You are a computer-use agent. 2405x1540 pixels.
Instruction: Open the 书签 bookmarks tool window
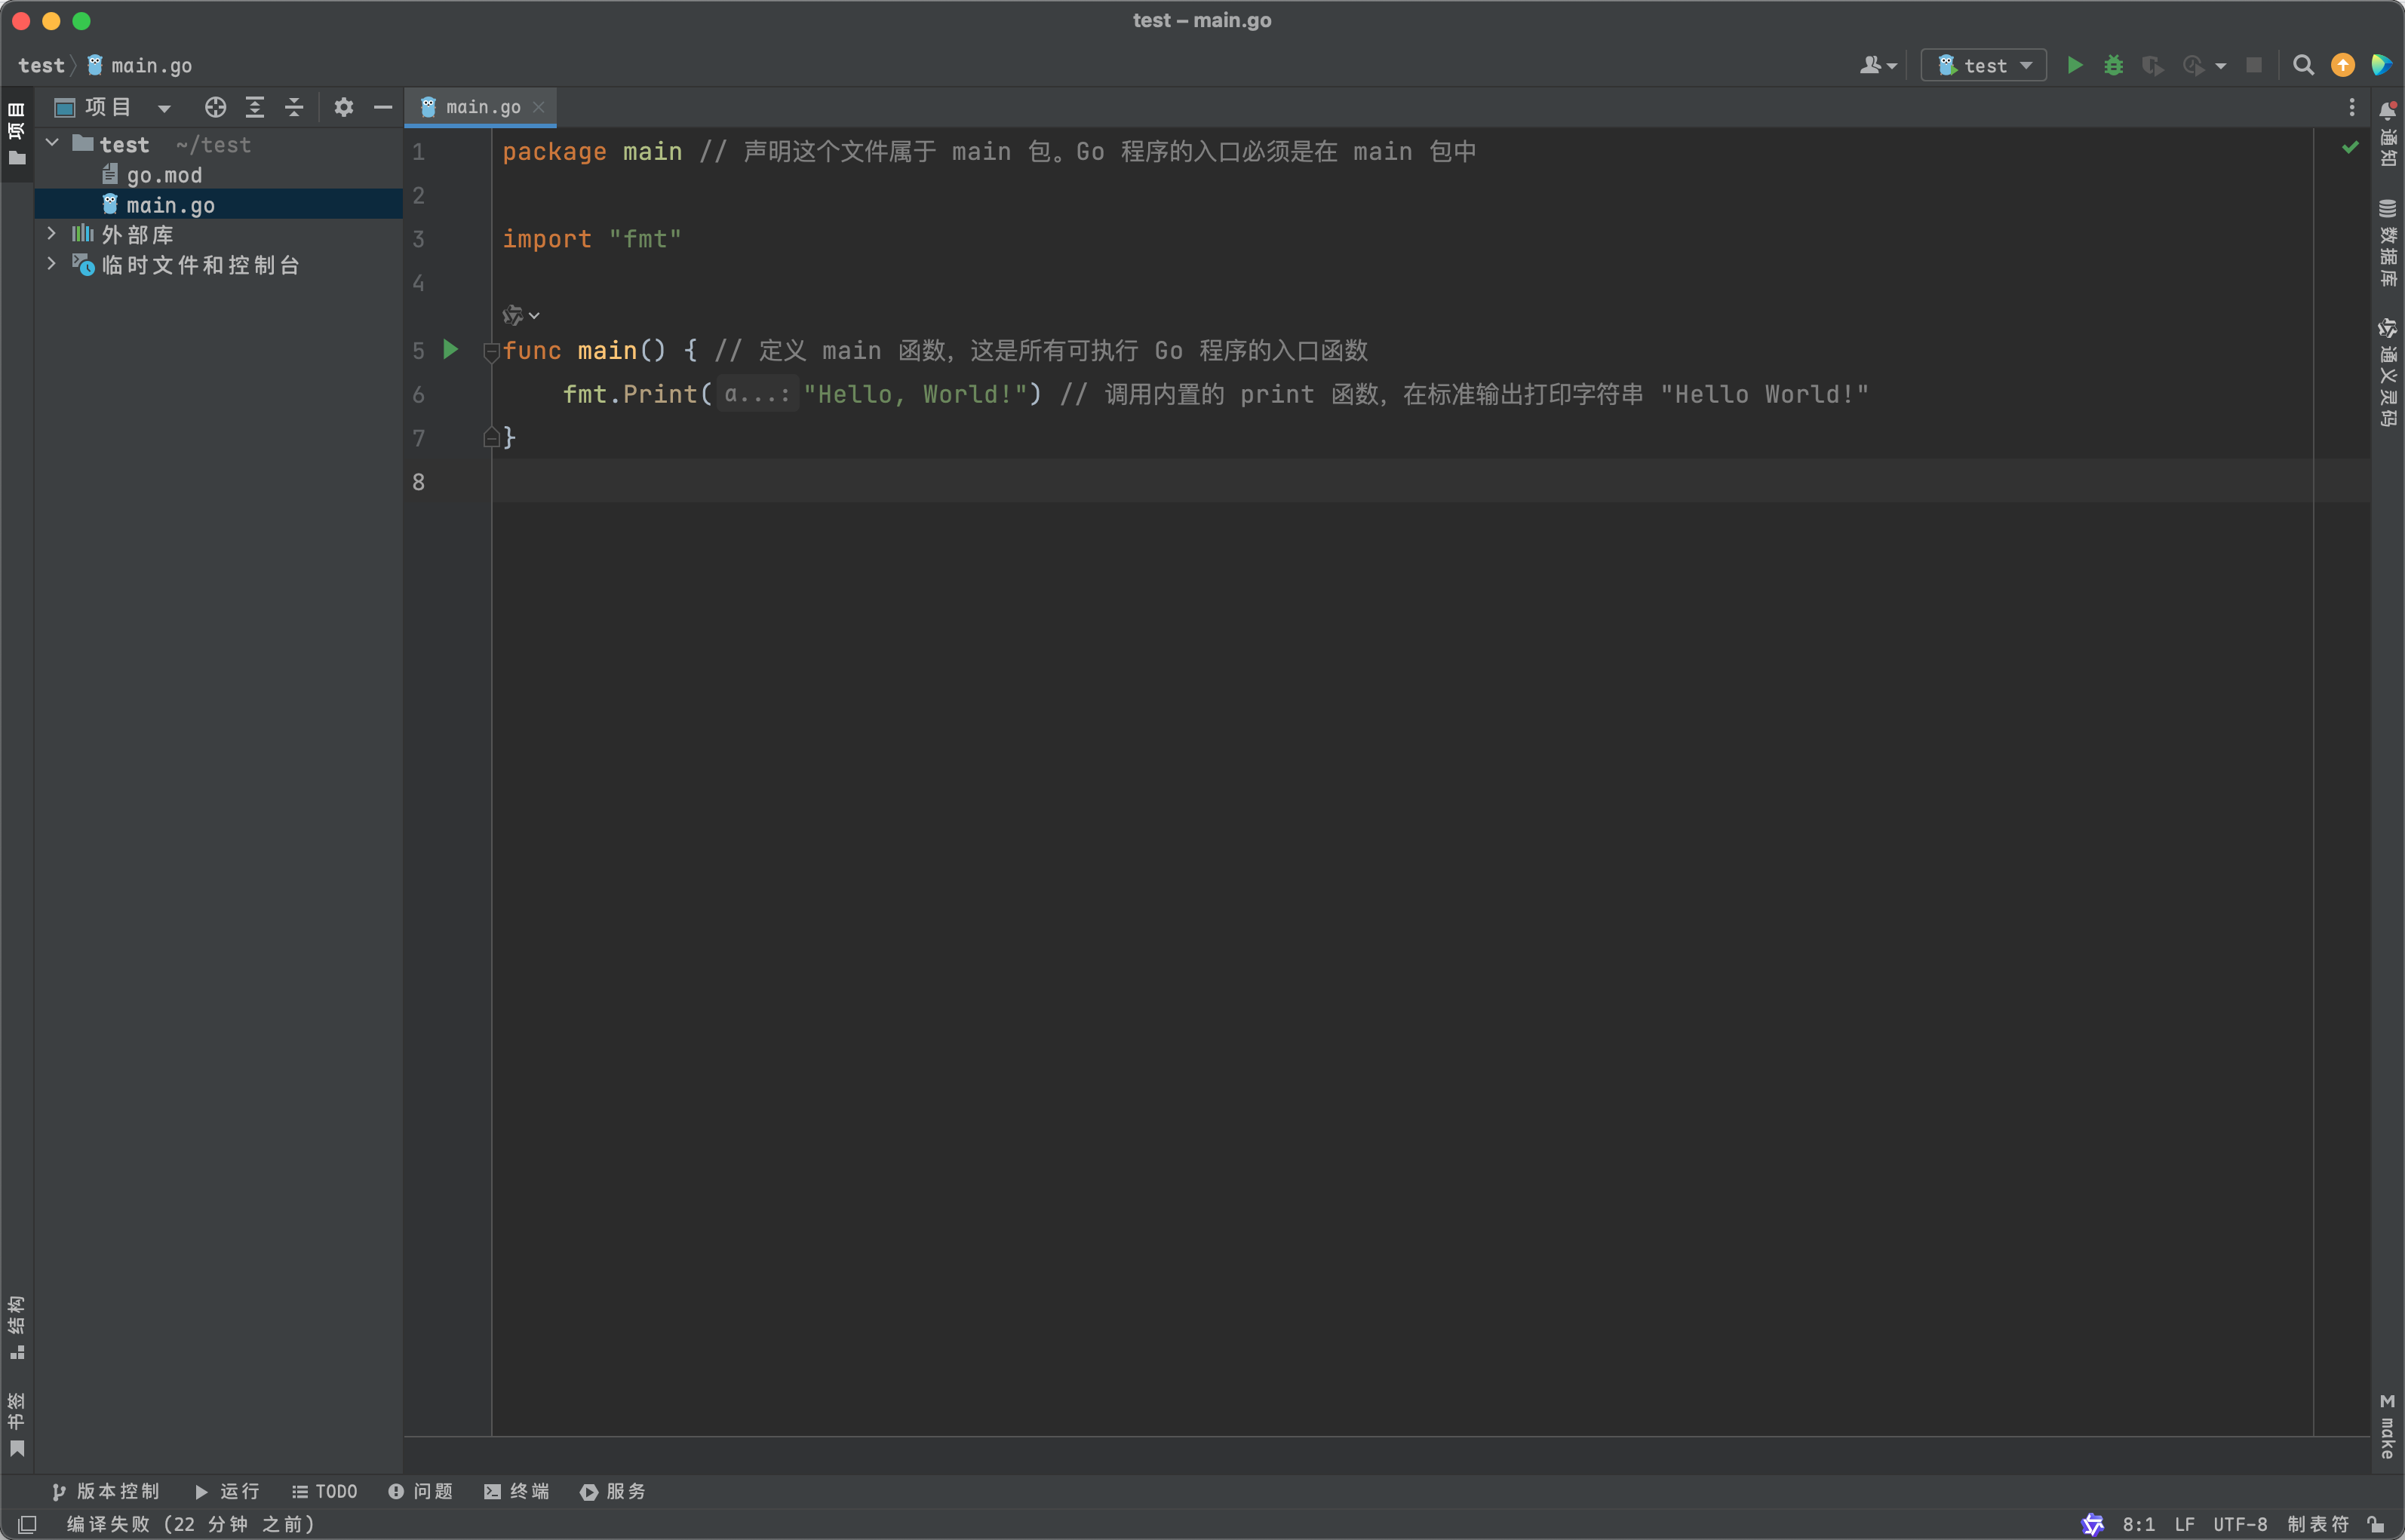[17, 1424]
